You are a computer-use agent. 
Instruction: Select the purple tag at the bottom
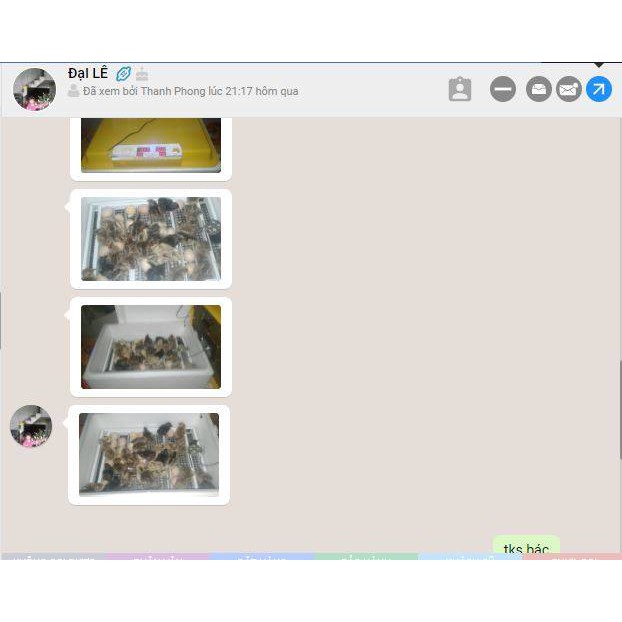(x=158, y=556)
